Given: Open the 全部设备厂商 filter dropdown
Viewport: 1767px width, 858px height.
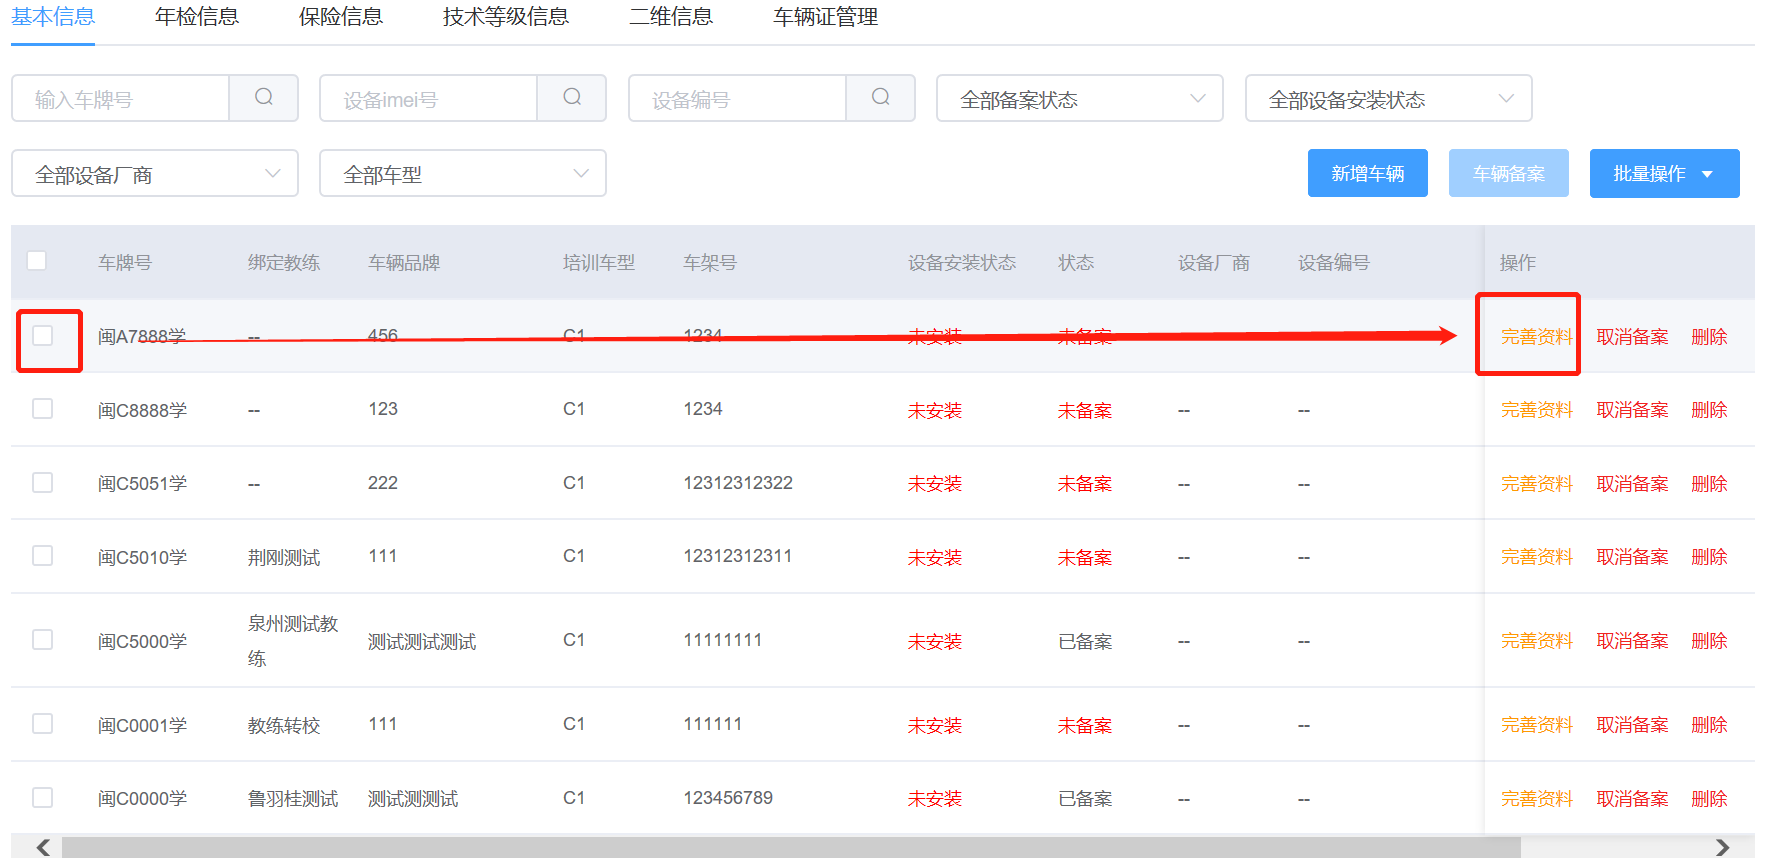Looking at the screenshot, I should click(155, 174).
